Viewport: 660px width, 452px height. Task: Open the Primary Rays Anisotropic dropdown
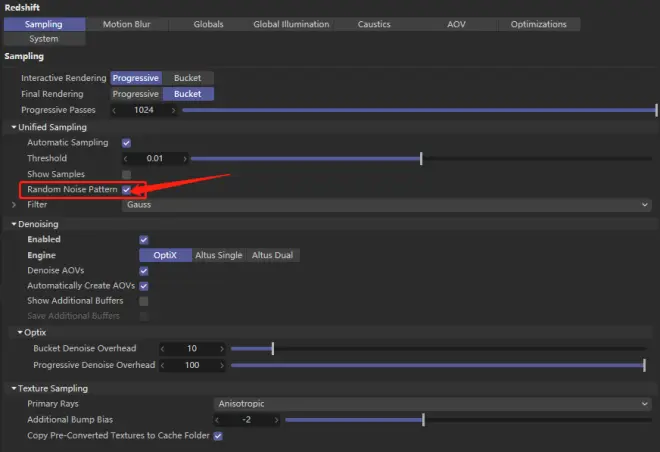432,404
